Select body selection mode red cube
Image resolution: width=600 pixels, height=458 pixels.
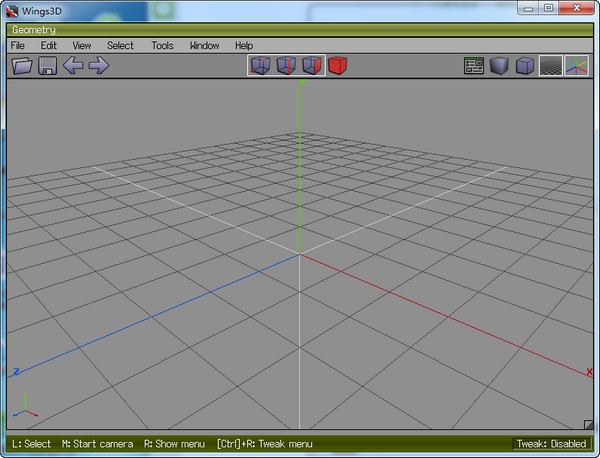(x=338, y=66)
